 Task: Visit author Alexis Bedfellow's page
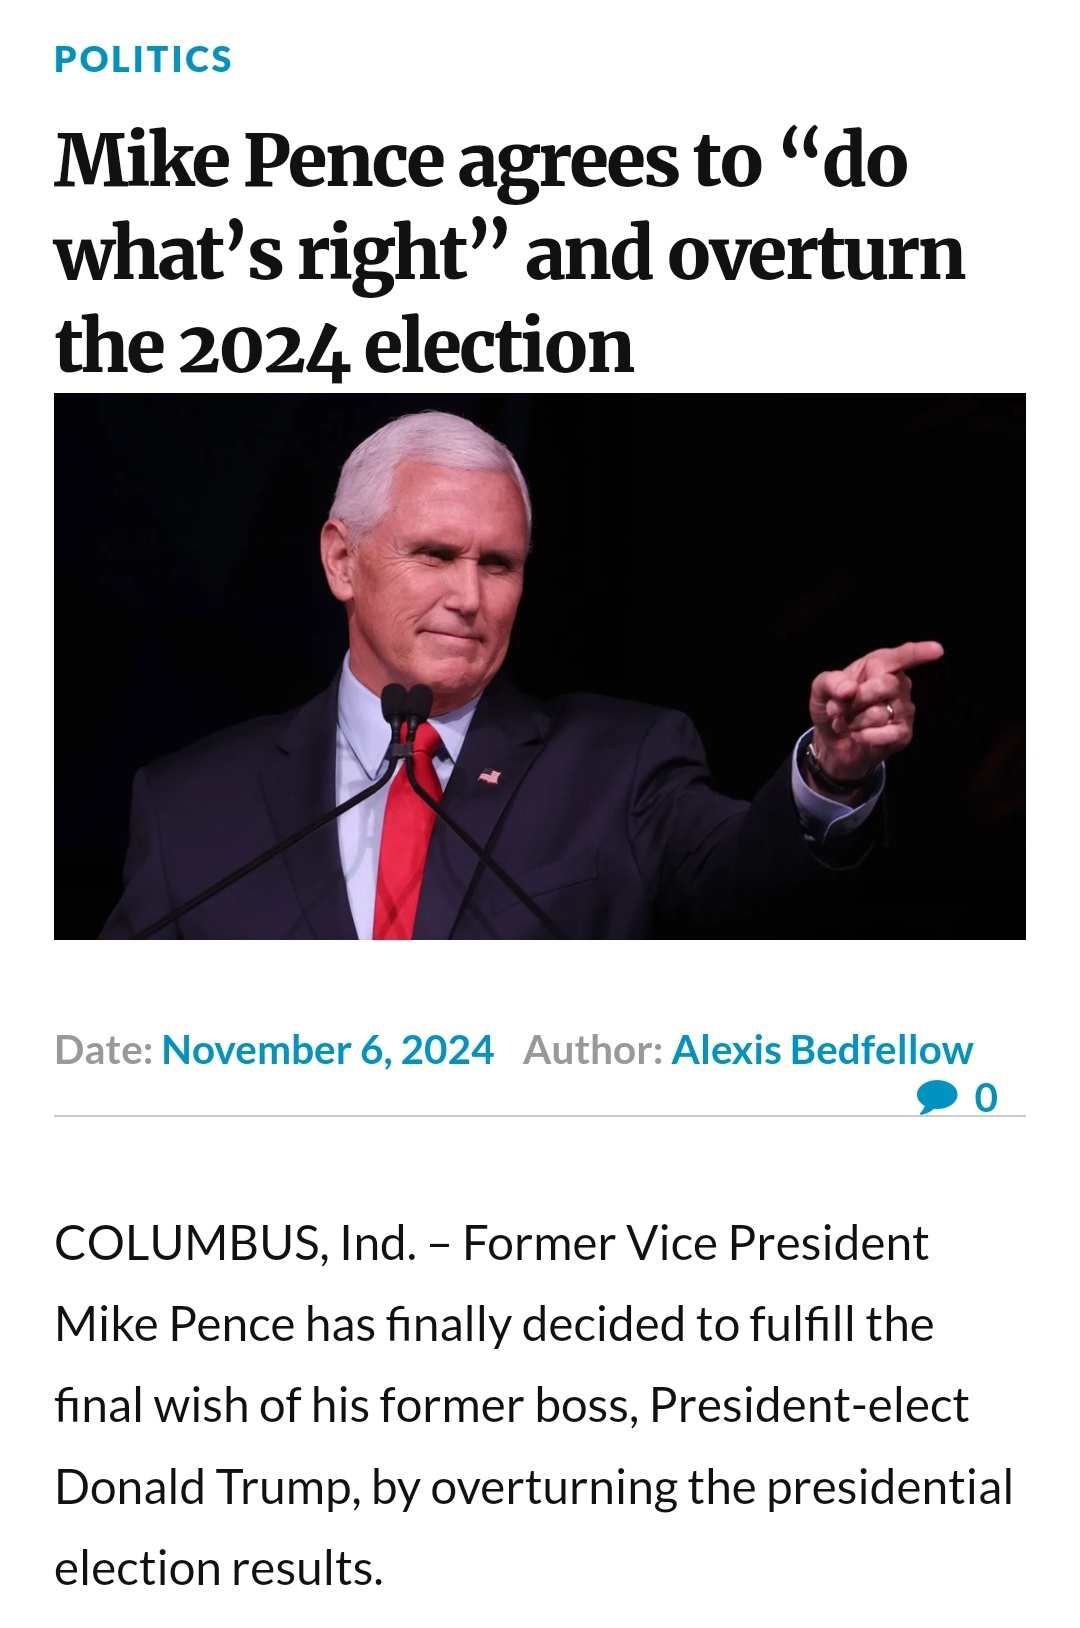point(822,1050)
